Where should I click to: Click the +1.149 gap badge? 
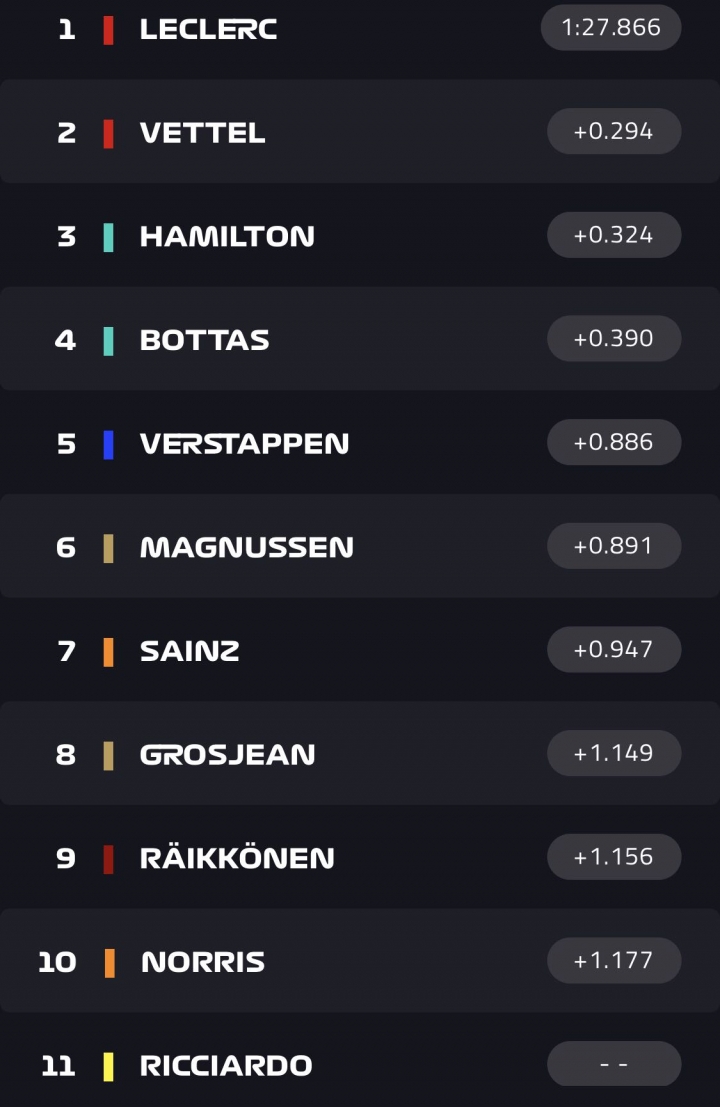coord(614,753)
